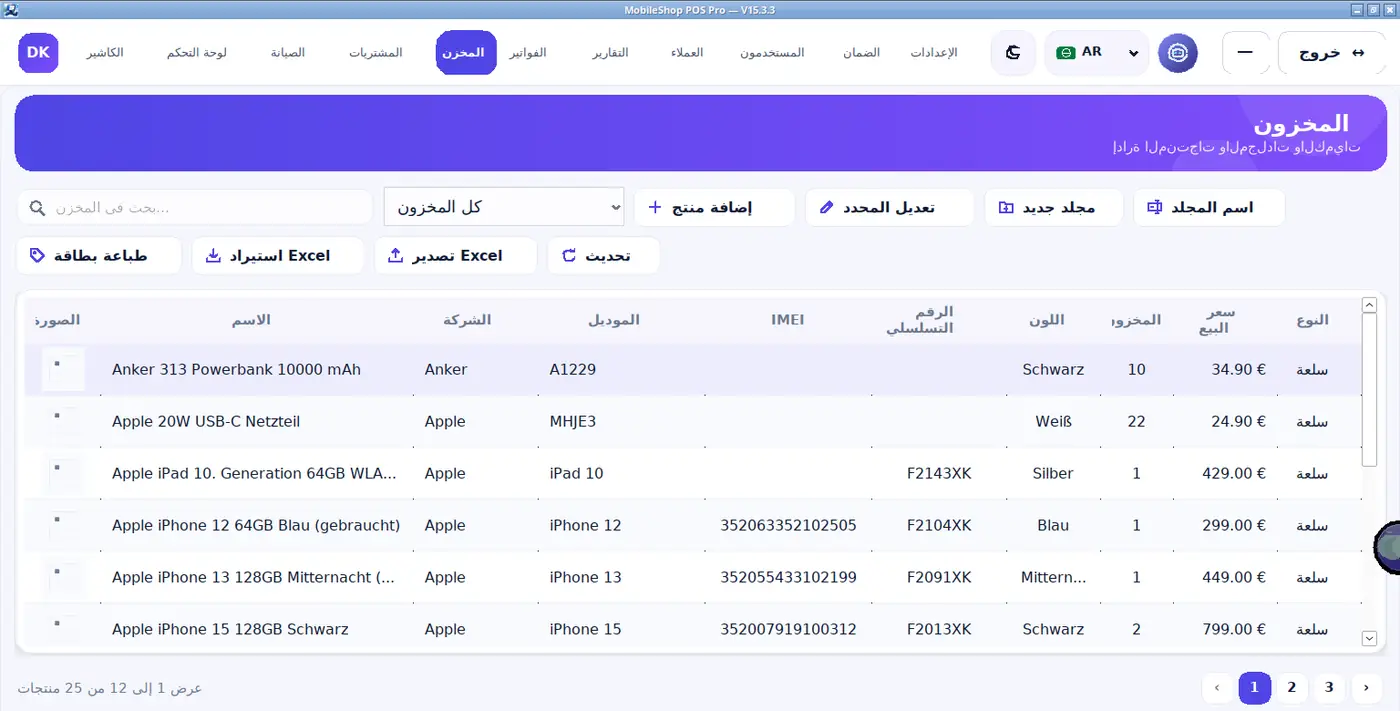Switch to the العملاء customers tab

pos(687,53)
